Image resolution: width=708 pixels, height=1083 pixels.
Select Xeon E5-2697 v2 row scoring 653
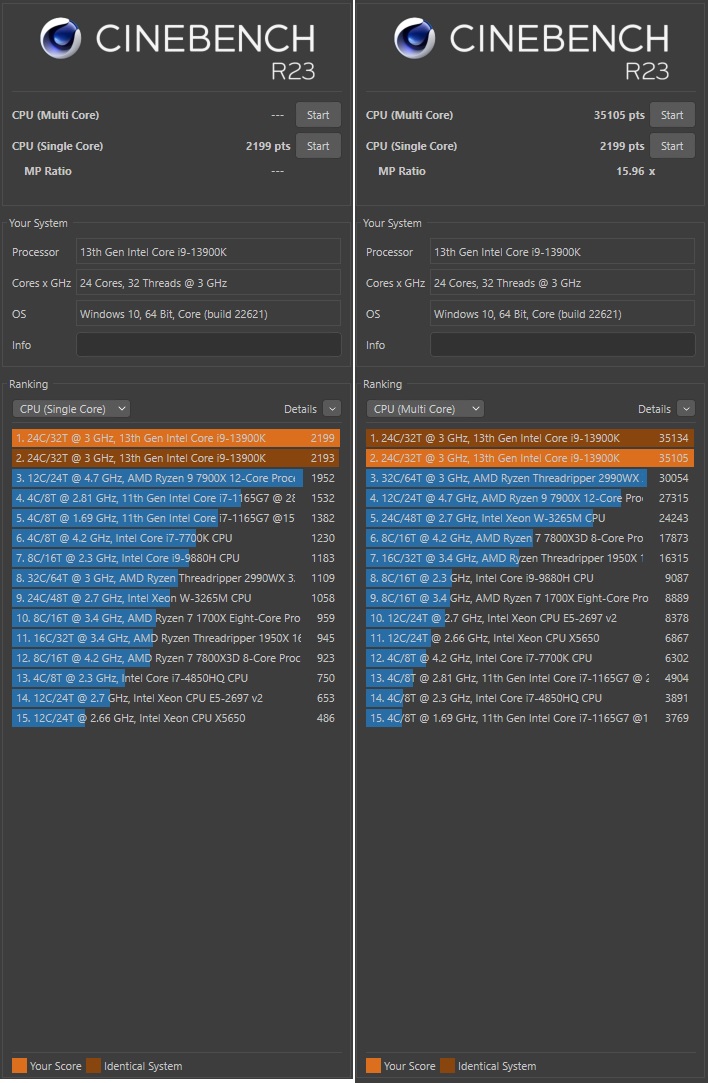pos(175,698)
